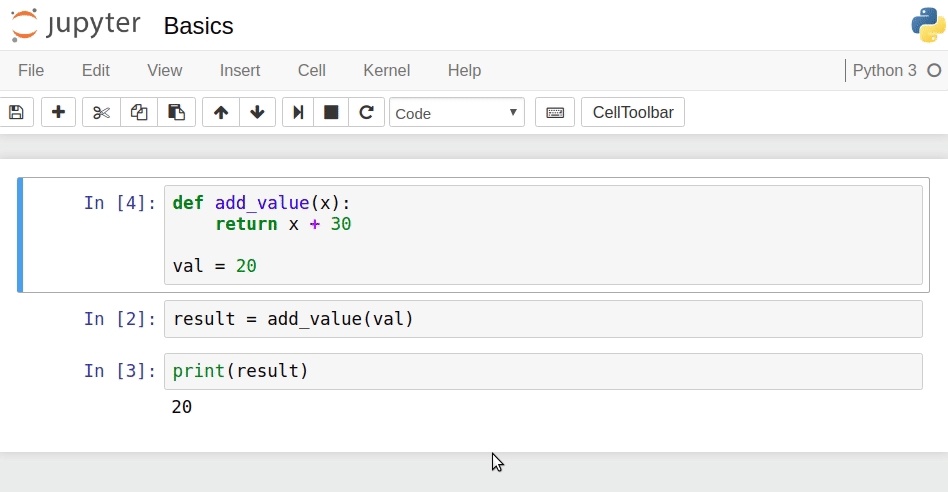Viewport: 948px width, 492px height.
Task: Click the Jupyter logo link
Action: pos(76,25)
